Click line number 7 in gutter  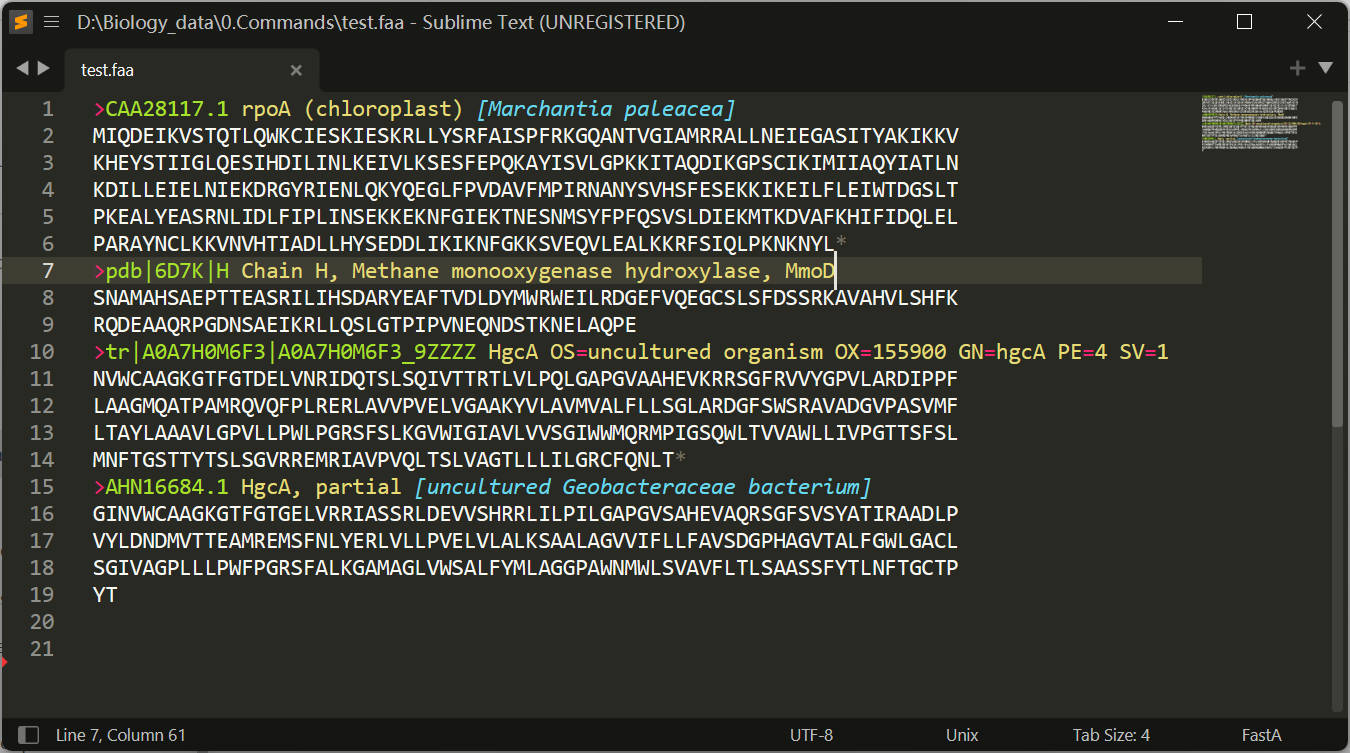coord(48,271)
